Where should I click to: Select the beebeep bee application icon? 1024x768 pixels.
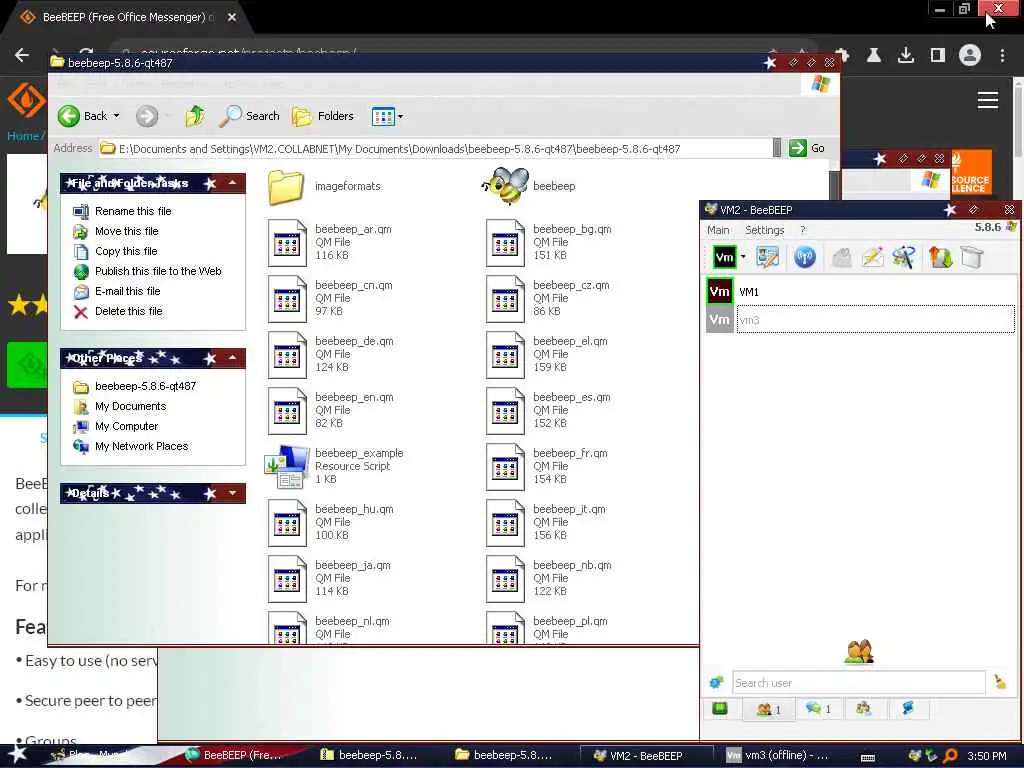(x=529, y=186)
